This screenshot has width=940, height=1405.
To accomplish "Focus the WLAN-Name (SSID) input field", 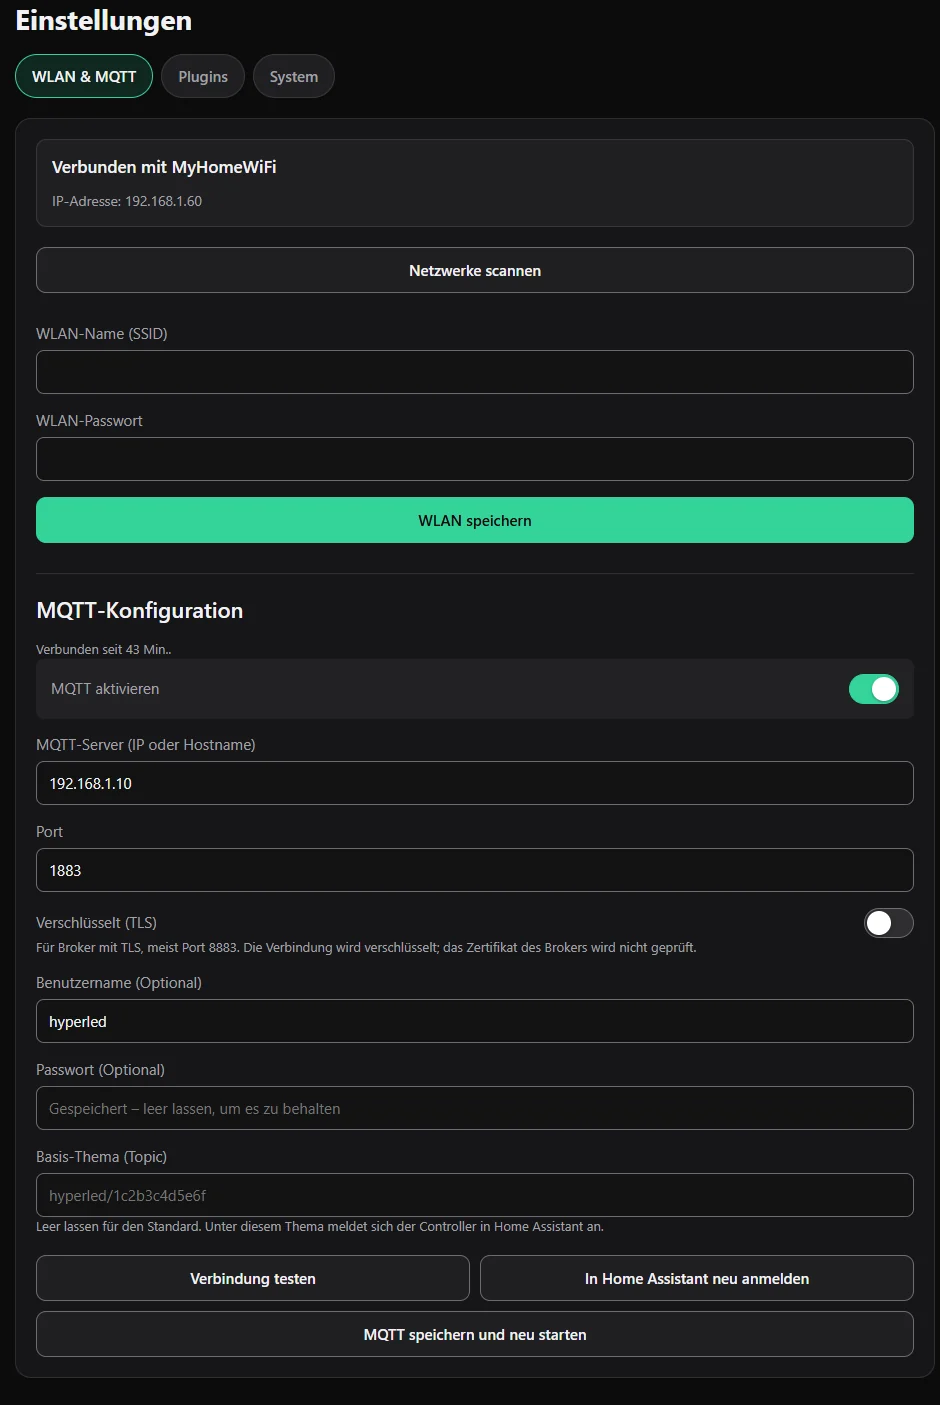I will pos(475,372).
